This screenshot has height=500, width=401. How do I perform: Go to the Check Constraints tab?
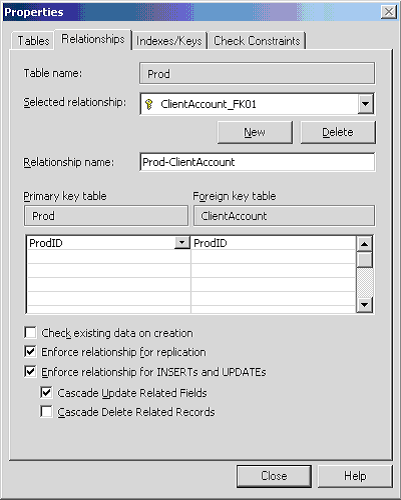(257, 41)
